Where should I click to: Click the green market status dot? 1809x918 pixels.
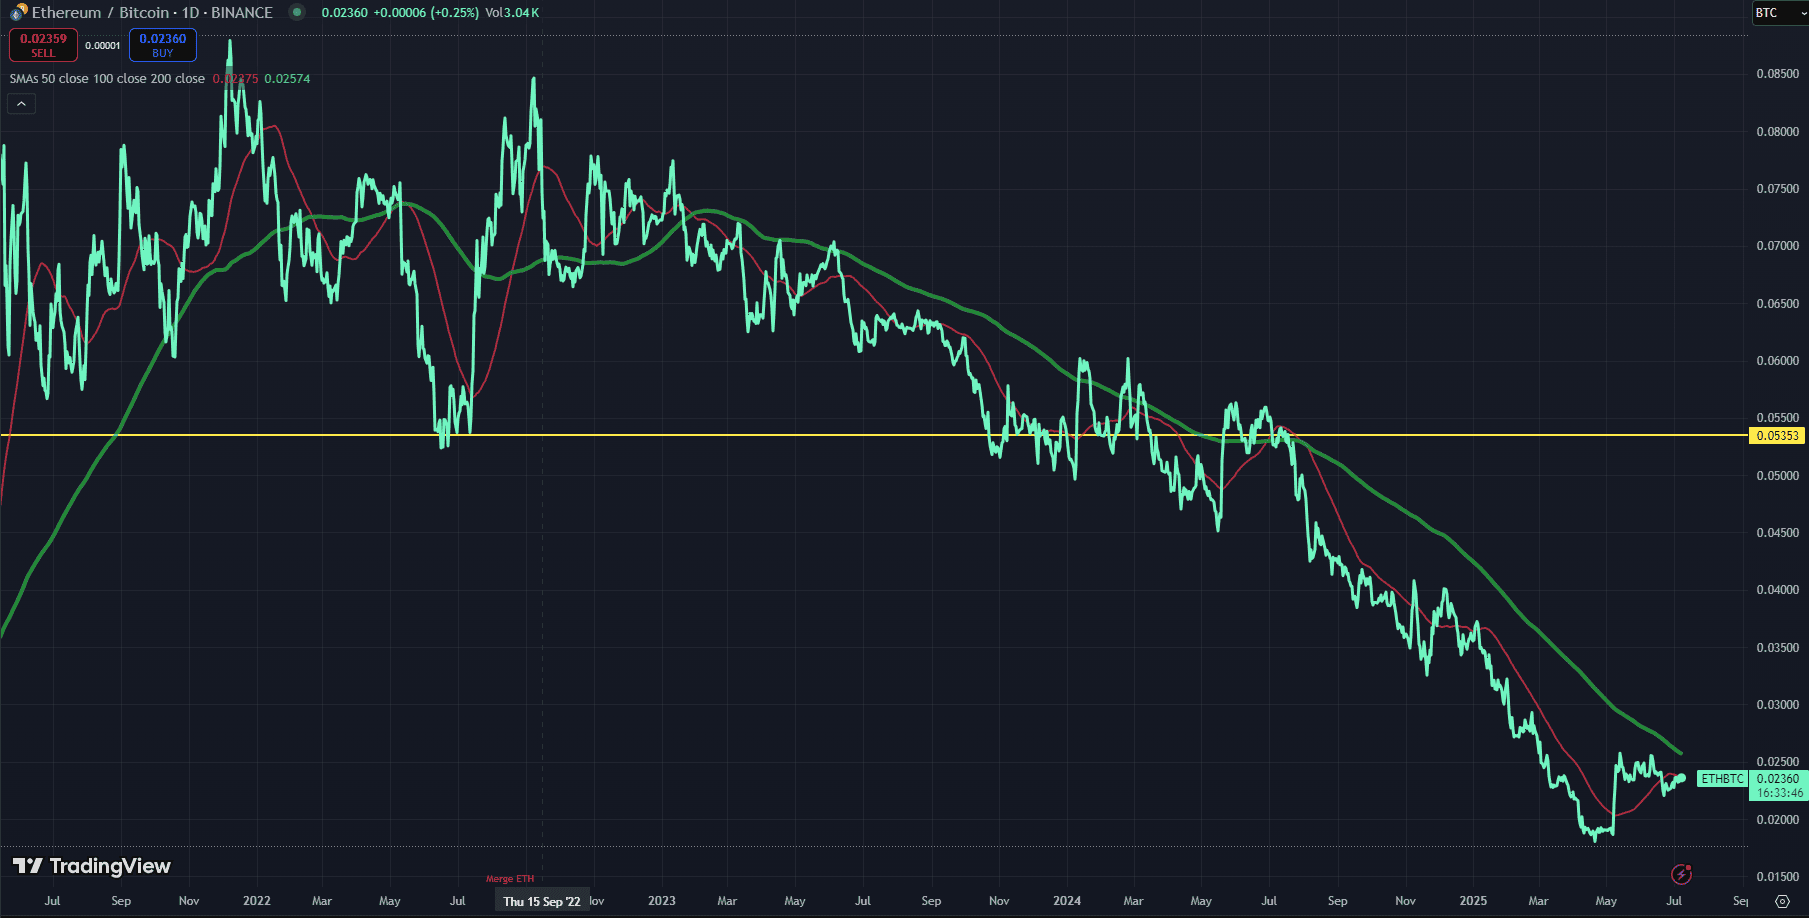click(297, 12)
